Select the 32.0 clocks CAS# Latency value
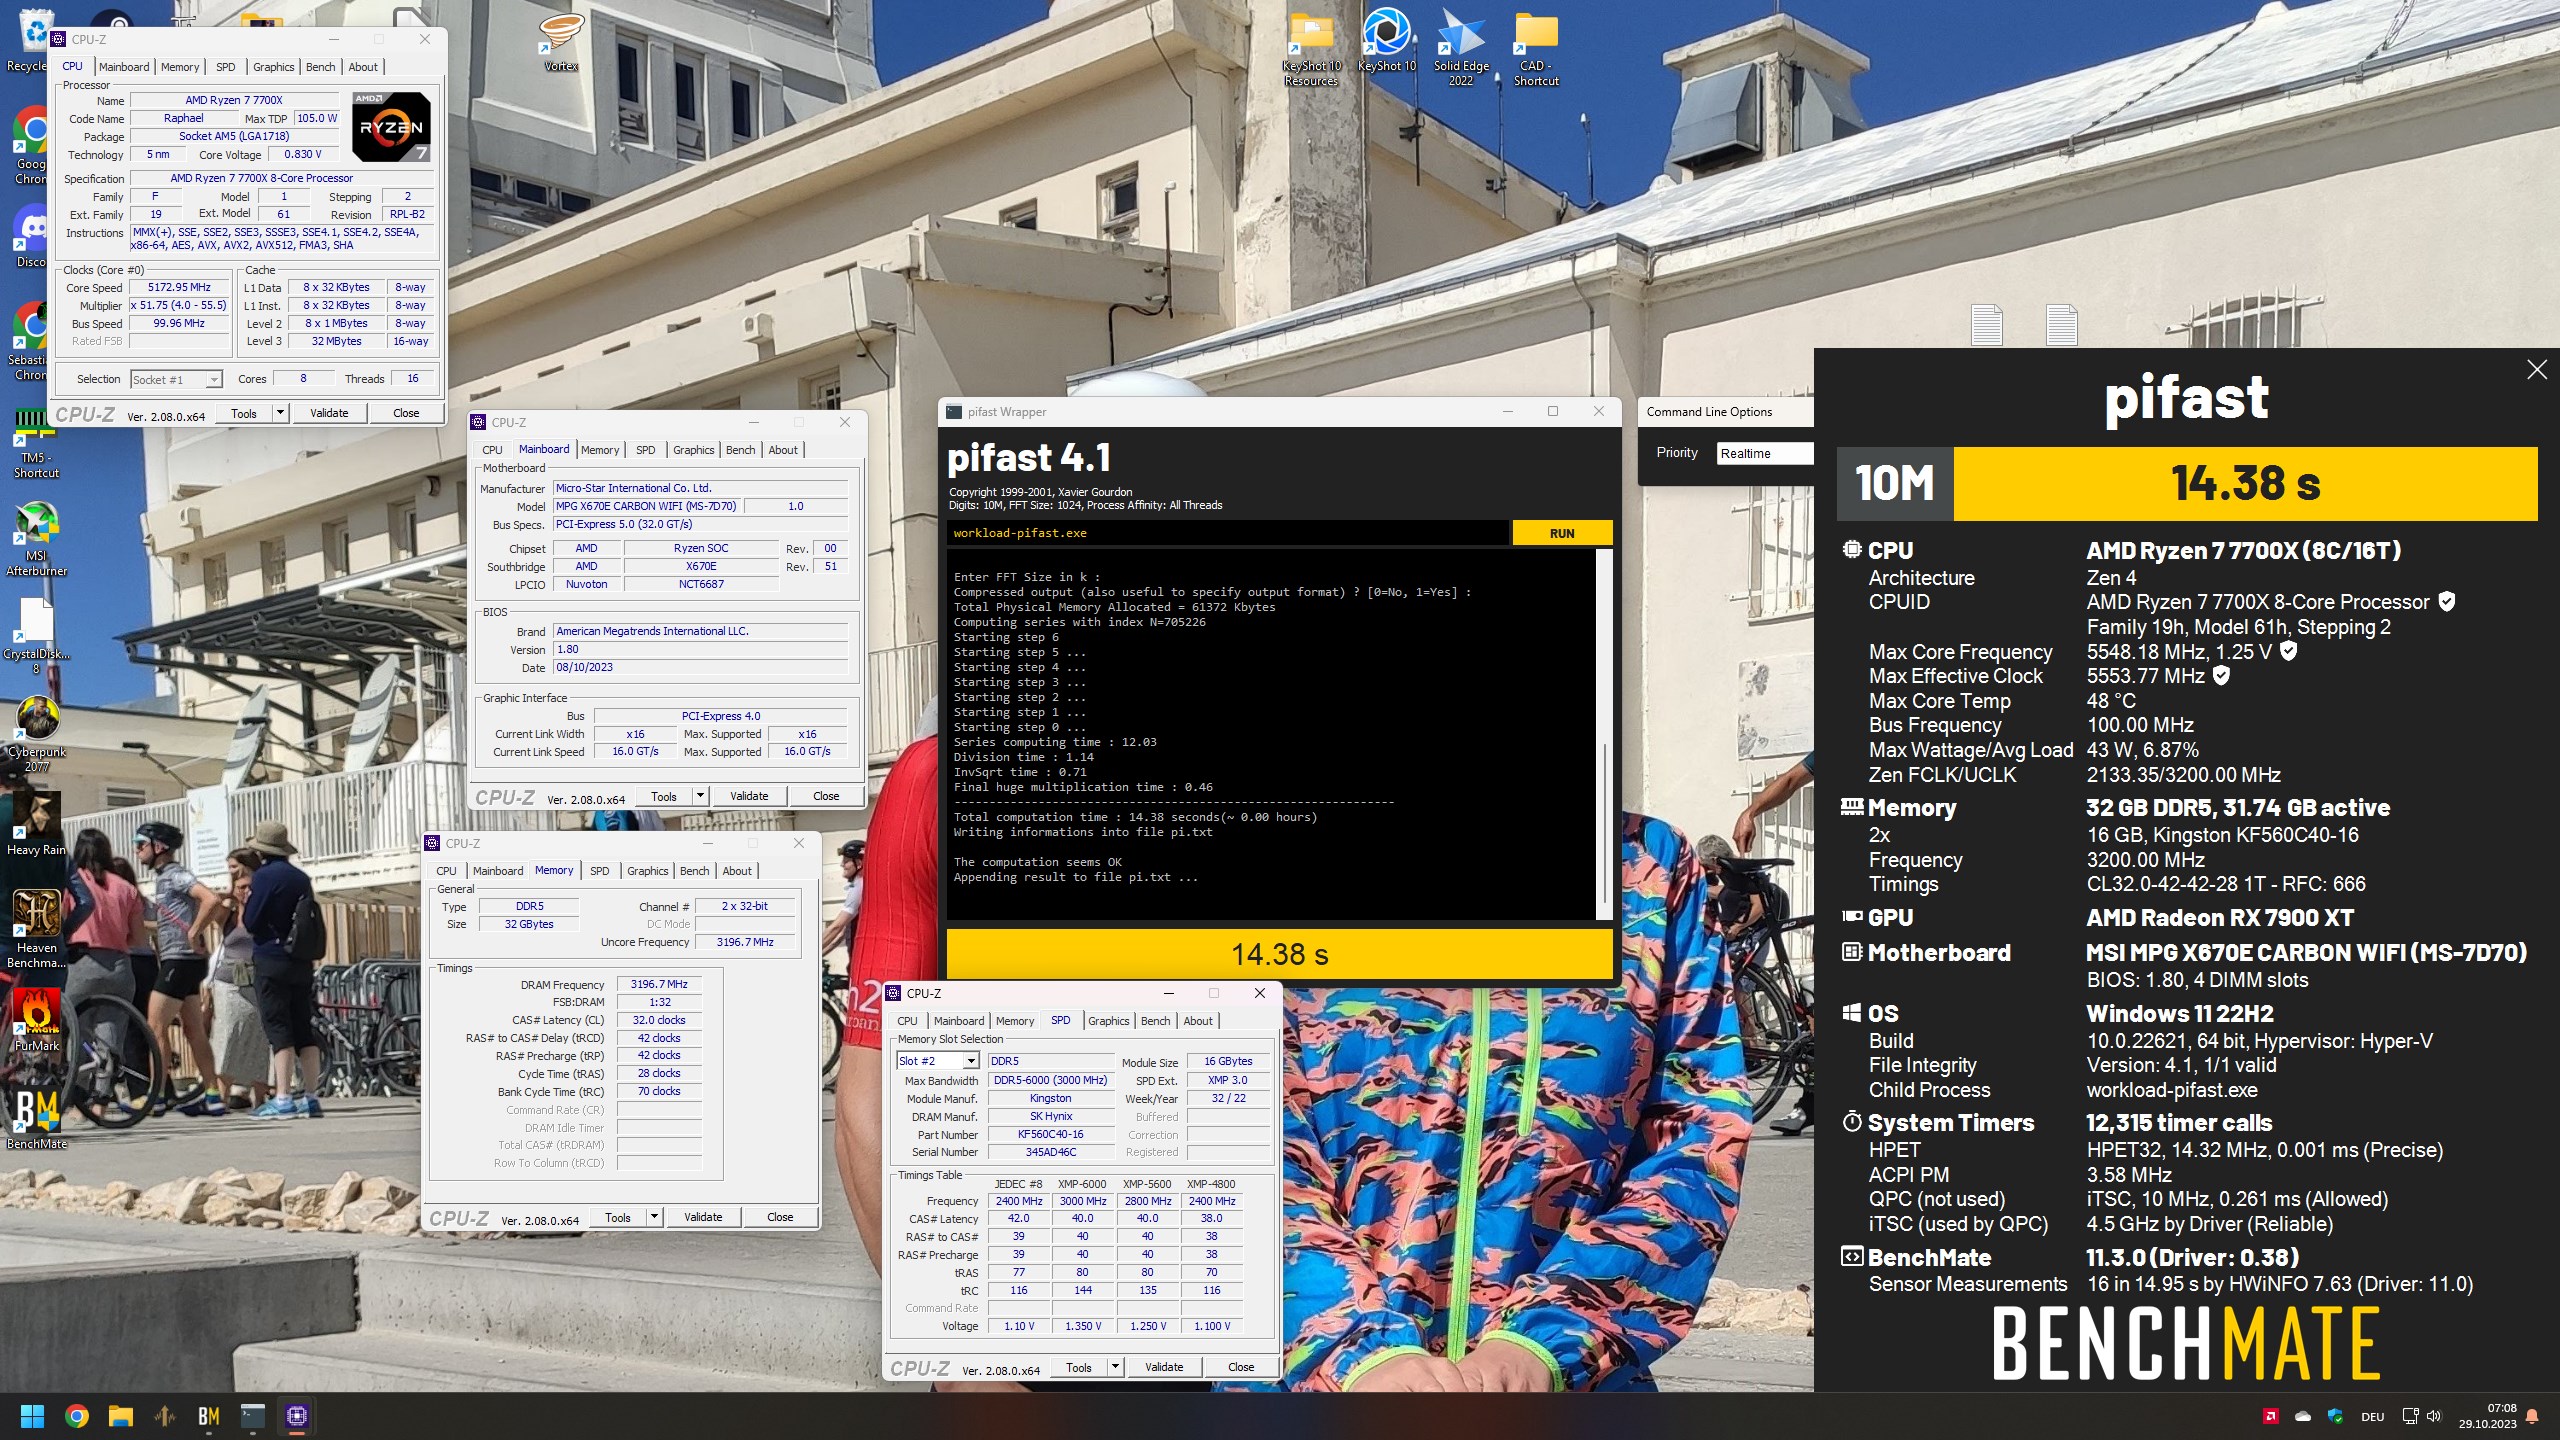Screen dimensions: 2560x1440 (659, 1020)
